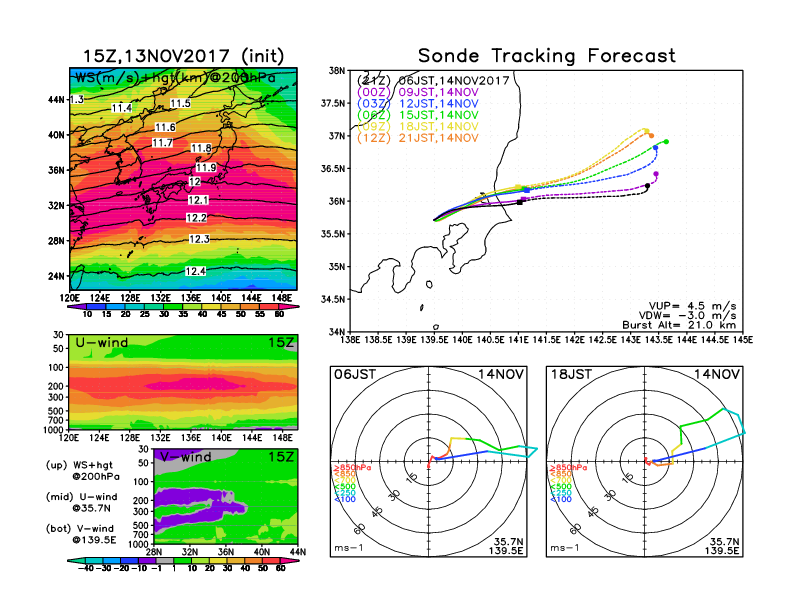Click the "(mid) U-wind @35.7N" caption
792x612 pixels.
click(81, 502)
